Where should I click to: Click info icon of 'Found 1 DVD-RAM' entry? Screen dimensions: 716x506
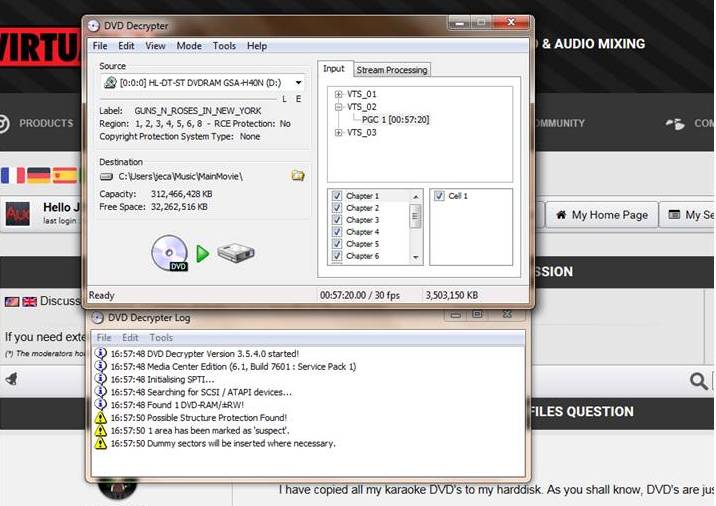[x=100, y=404]
